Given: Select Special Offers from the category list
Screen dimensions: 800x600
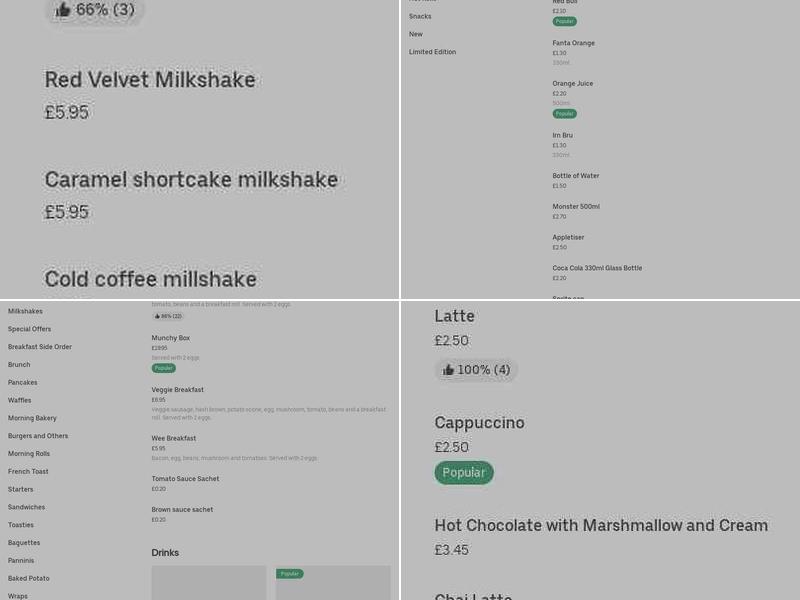Looking at the screenshot, I should 28,328.
